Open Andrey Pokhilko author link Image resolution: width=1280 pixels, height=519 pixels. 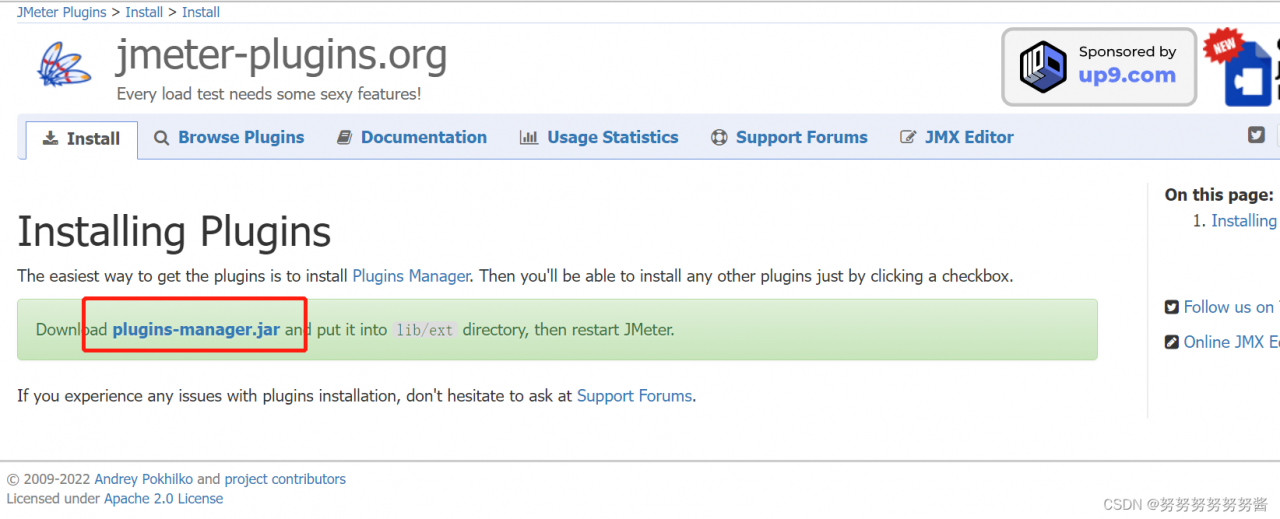point(144,479)
